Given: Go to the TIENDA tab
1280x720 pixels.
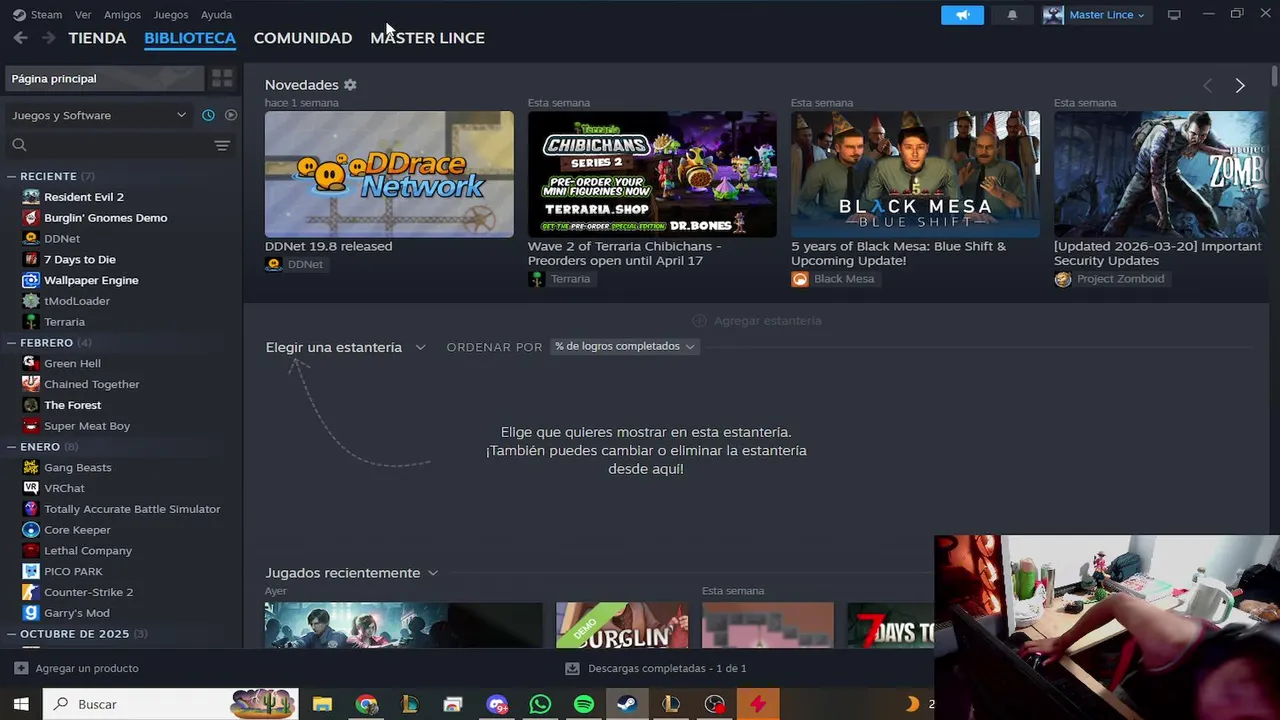Looking at the screenshot, I should pyautogui.click(x=97, y=38).
